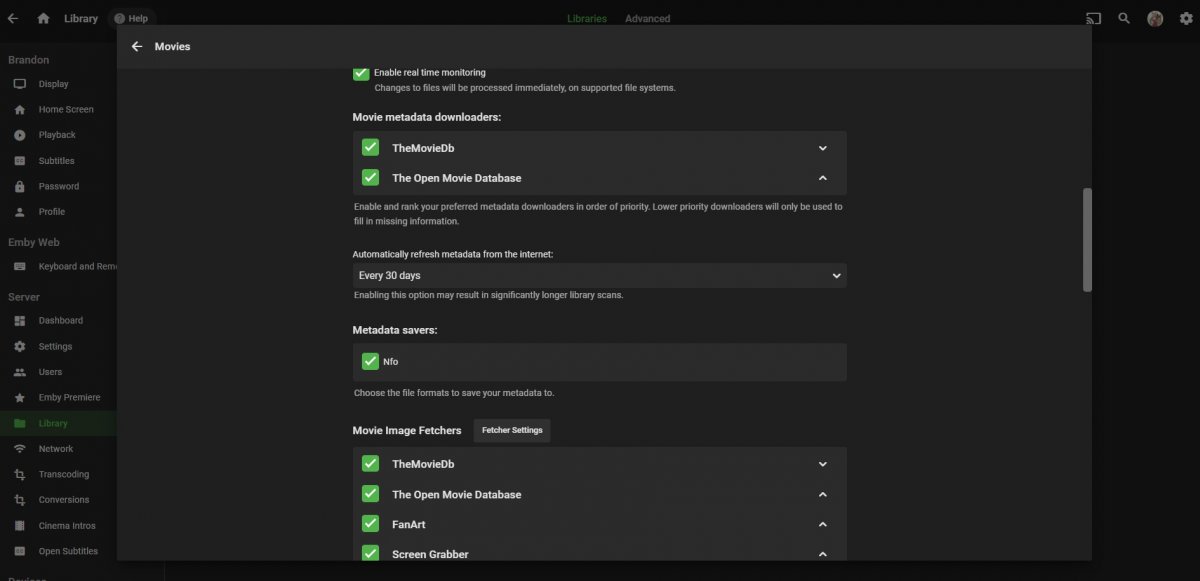Move TheMovieDb metadata downloader down
This screenshot has width=1200, height=581.
click(x=823, y=148)
